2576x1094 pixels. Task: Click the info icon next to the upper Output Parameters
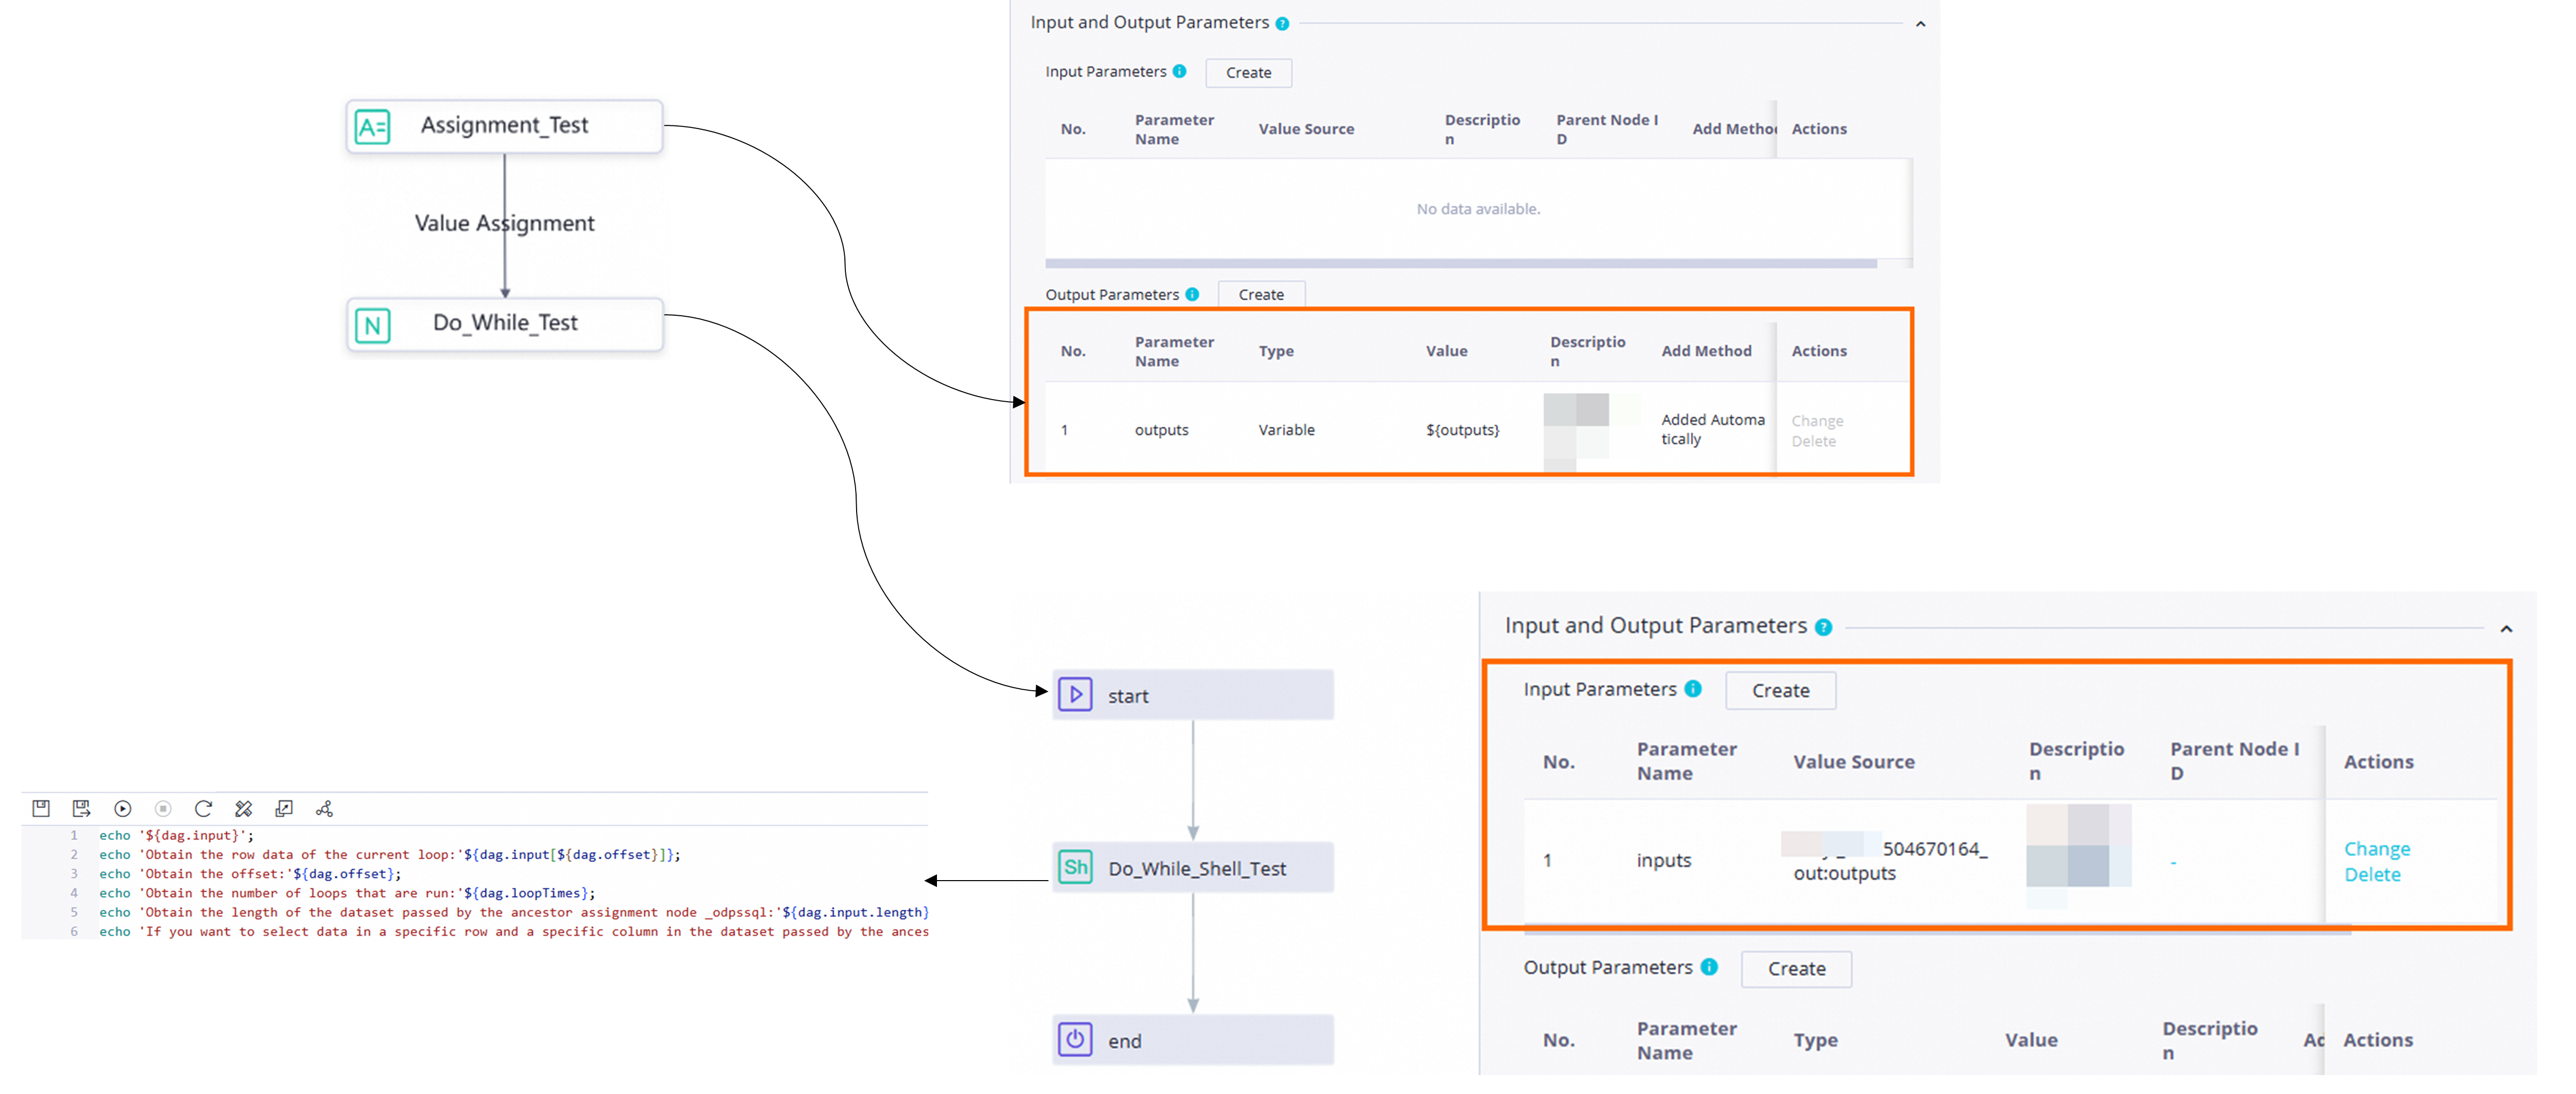click(1192, 294)
